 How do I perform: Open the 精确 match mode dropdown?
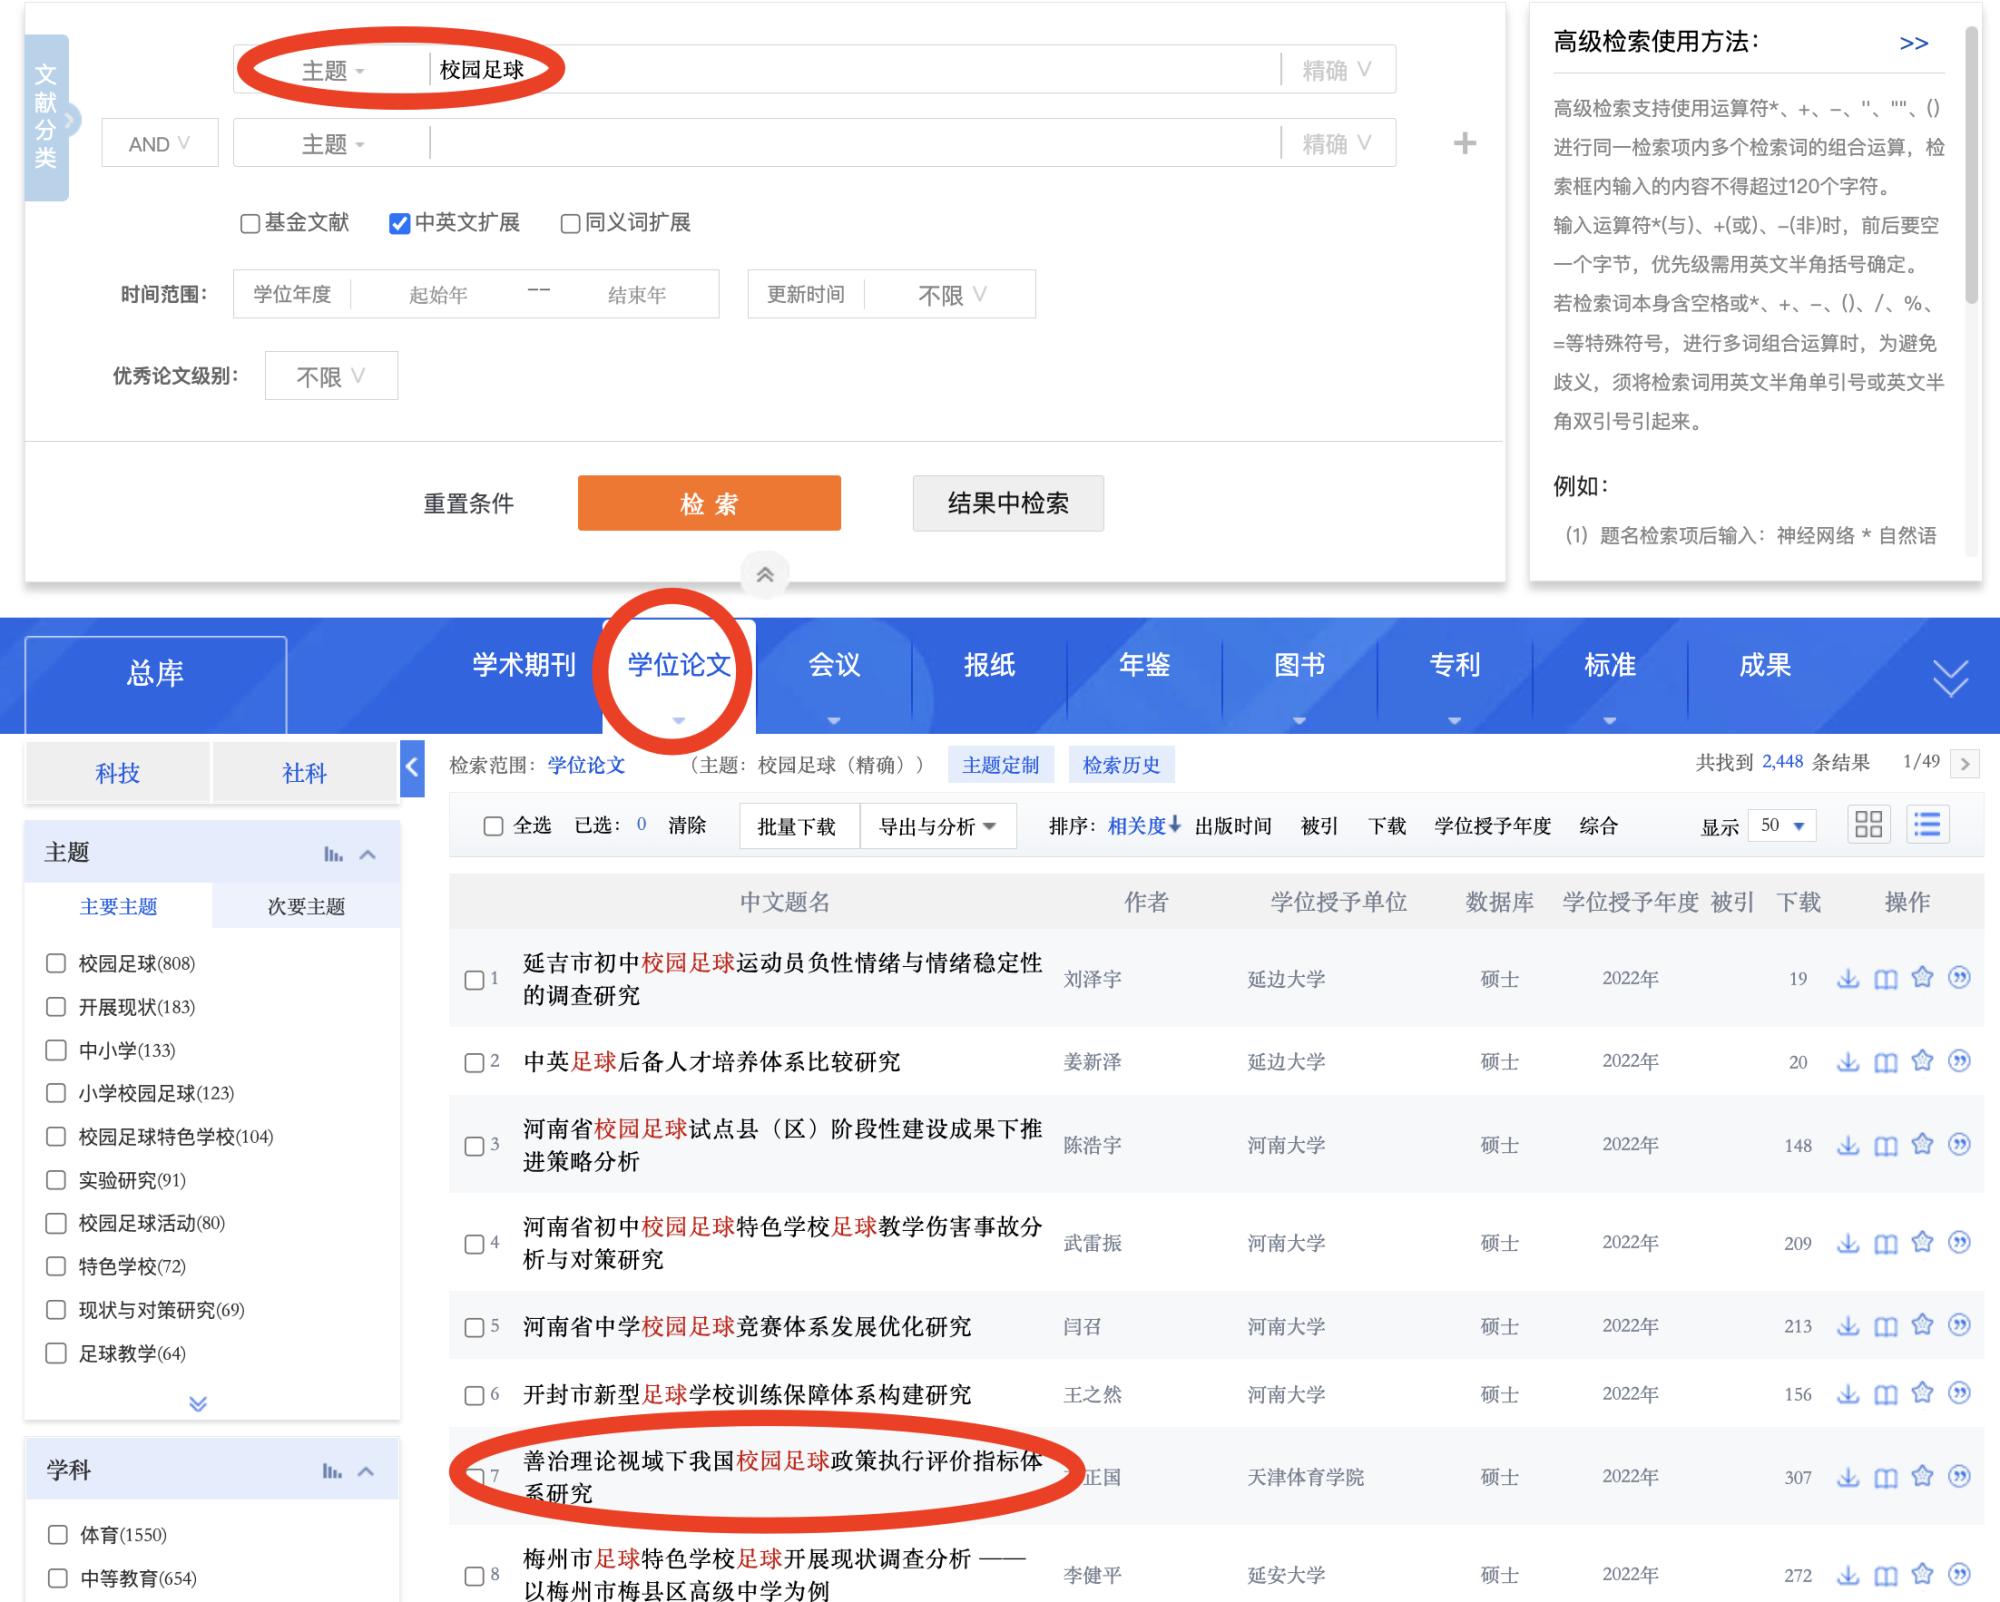[1337, 69]
